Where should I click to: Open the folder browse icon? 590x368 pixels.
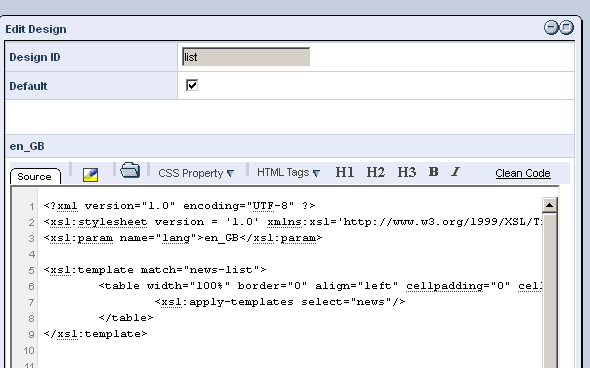point(130,170)
